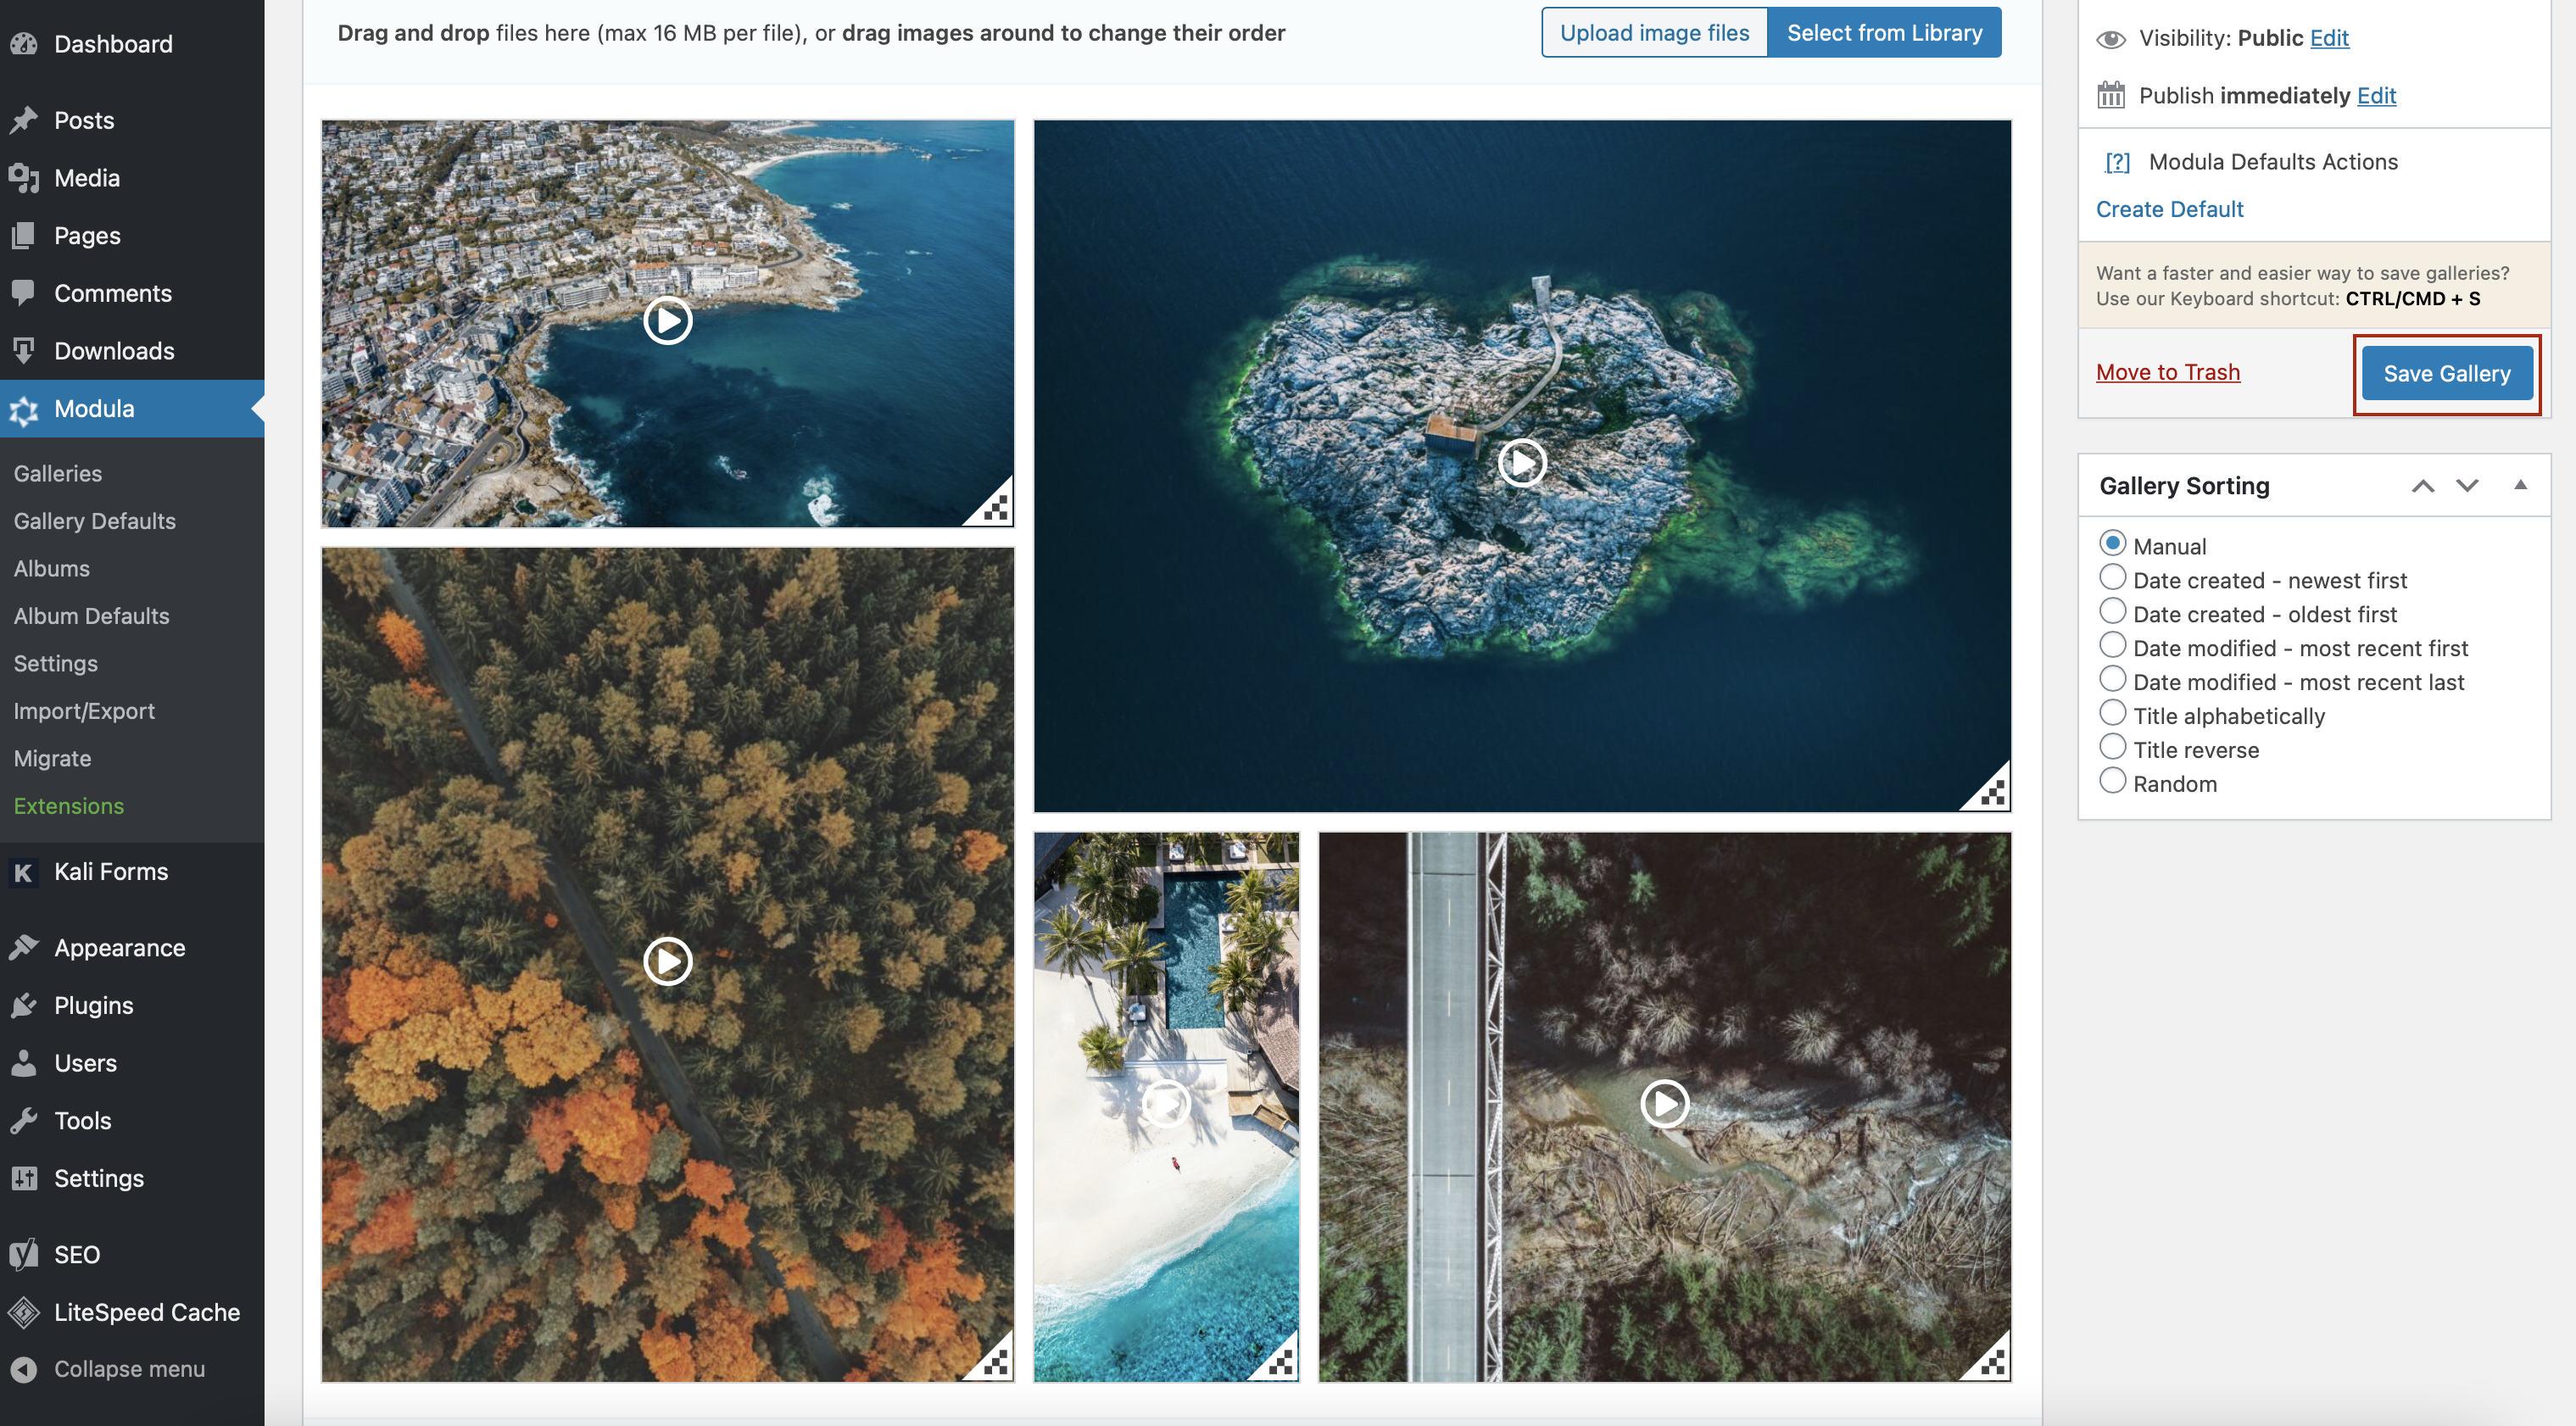Click play icon on coastal city image
The image size is (2576, 1426).
(667, 321)
